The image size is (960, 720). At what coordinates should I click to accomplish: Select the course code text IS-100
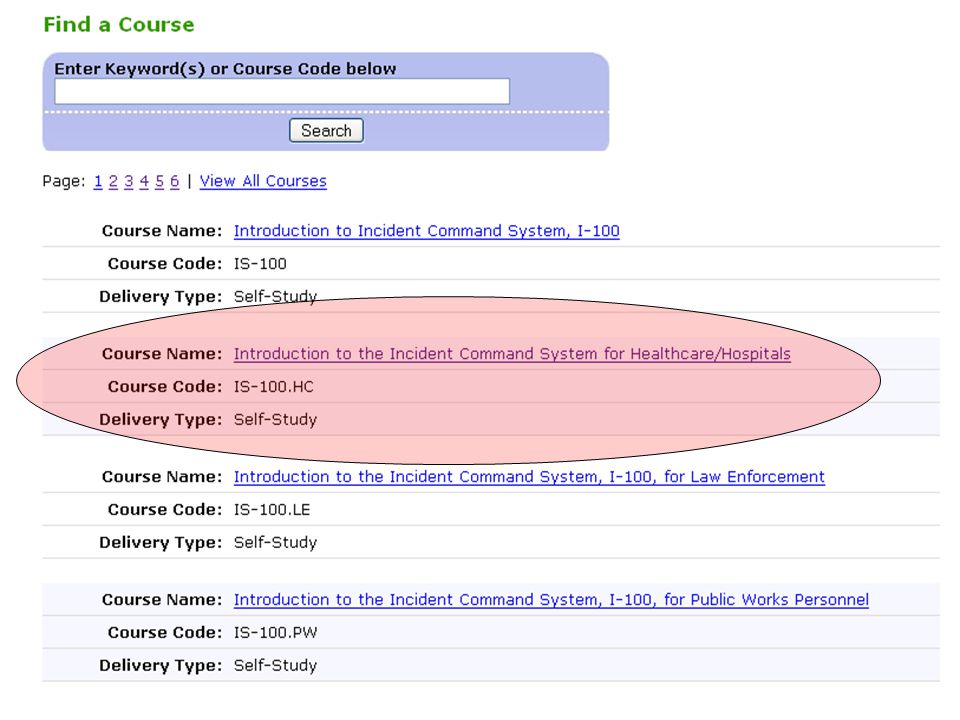(x=260, y=264)
